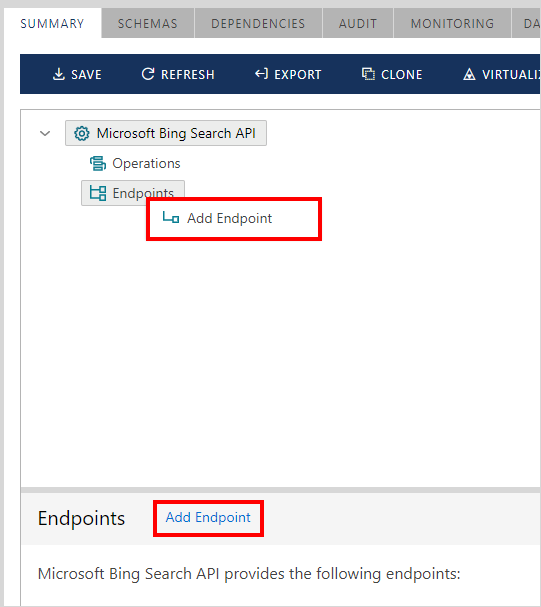Collapse the Microsoft Bing Search API tree
The width and height of the screenshot is (541, 607).
point(45,134)
